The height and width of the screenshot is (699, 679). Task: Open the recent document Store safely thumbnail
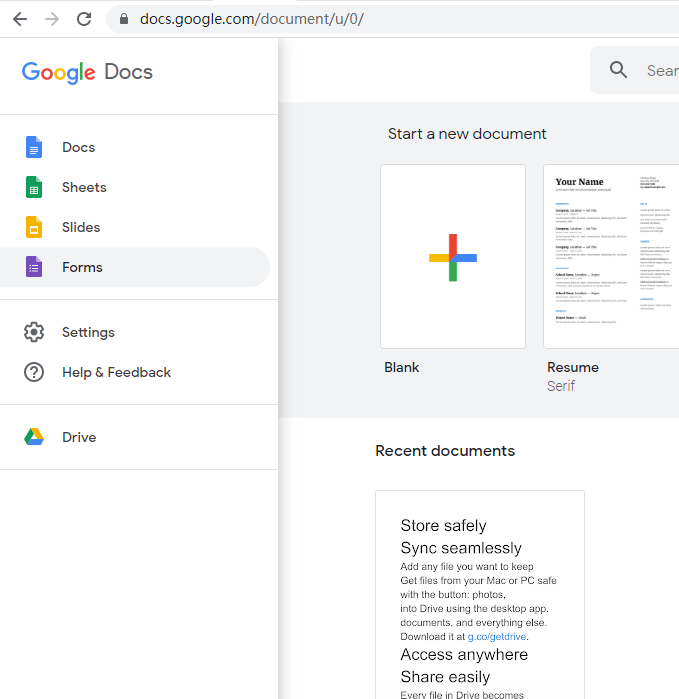click(480, 595)
